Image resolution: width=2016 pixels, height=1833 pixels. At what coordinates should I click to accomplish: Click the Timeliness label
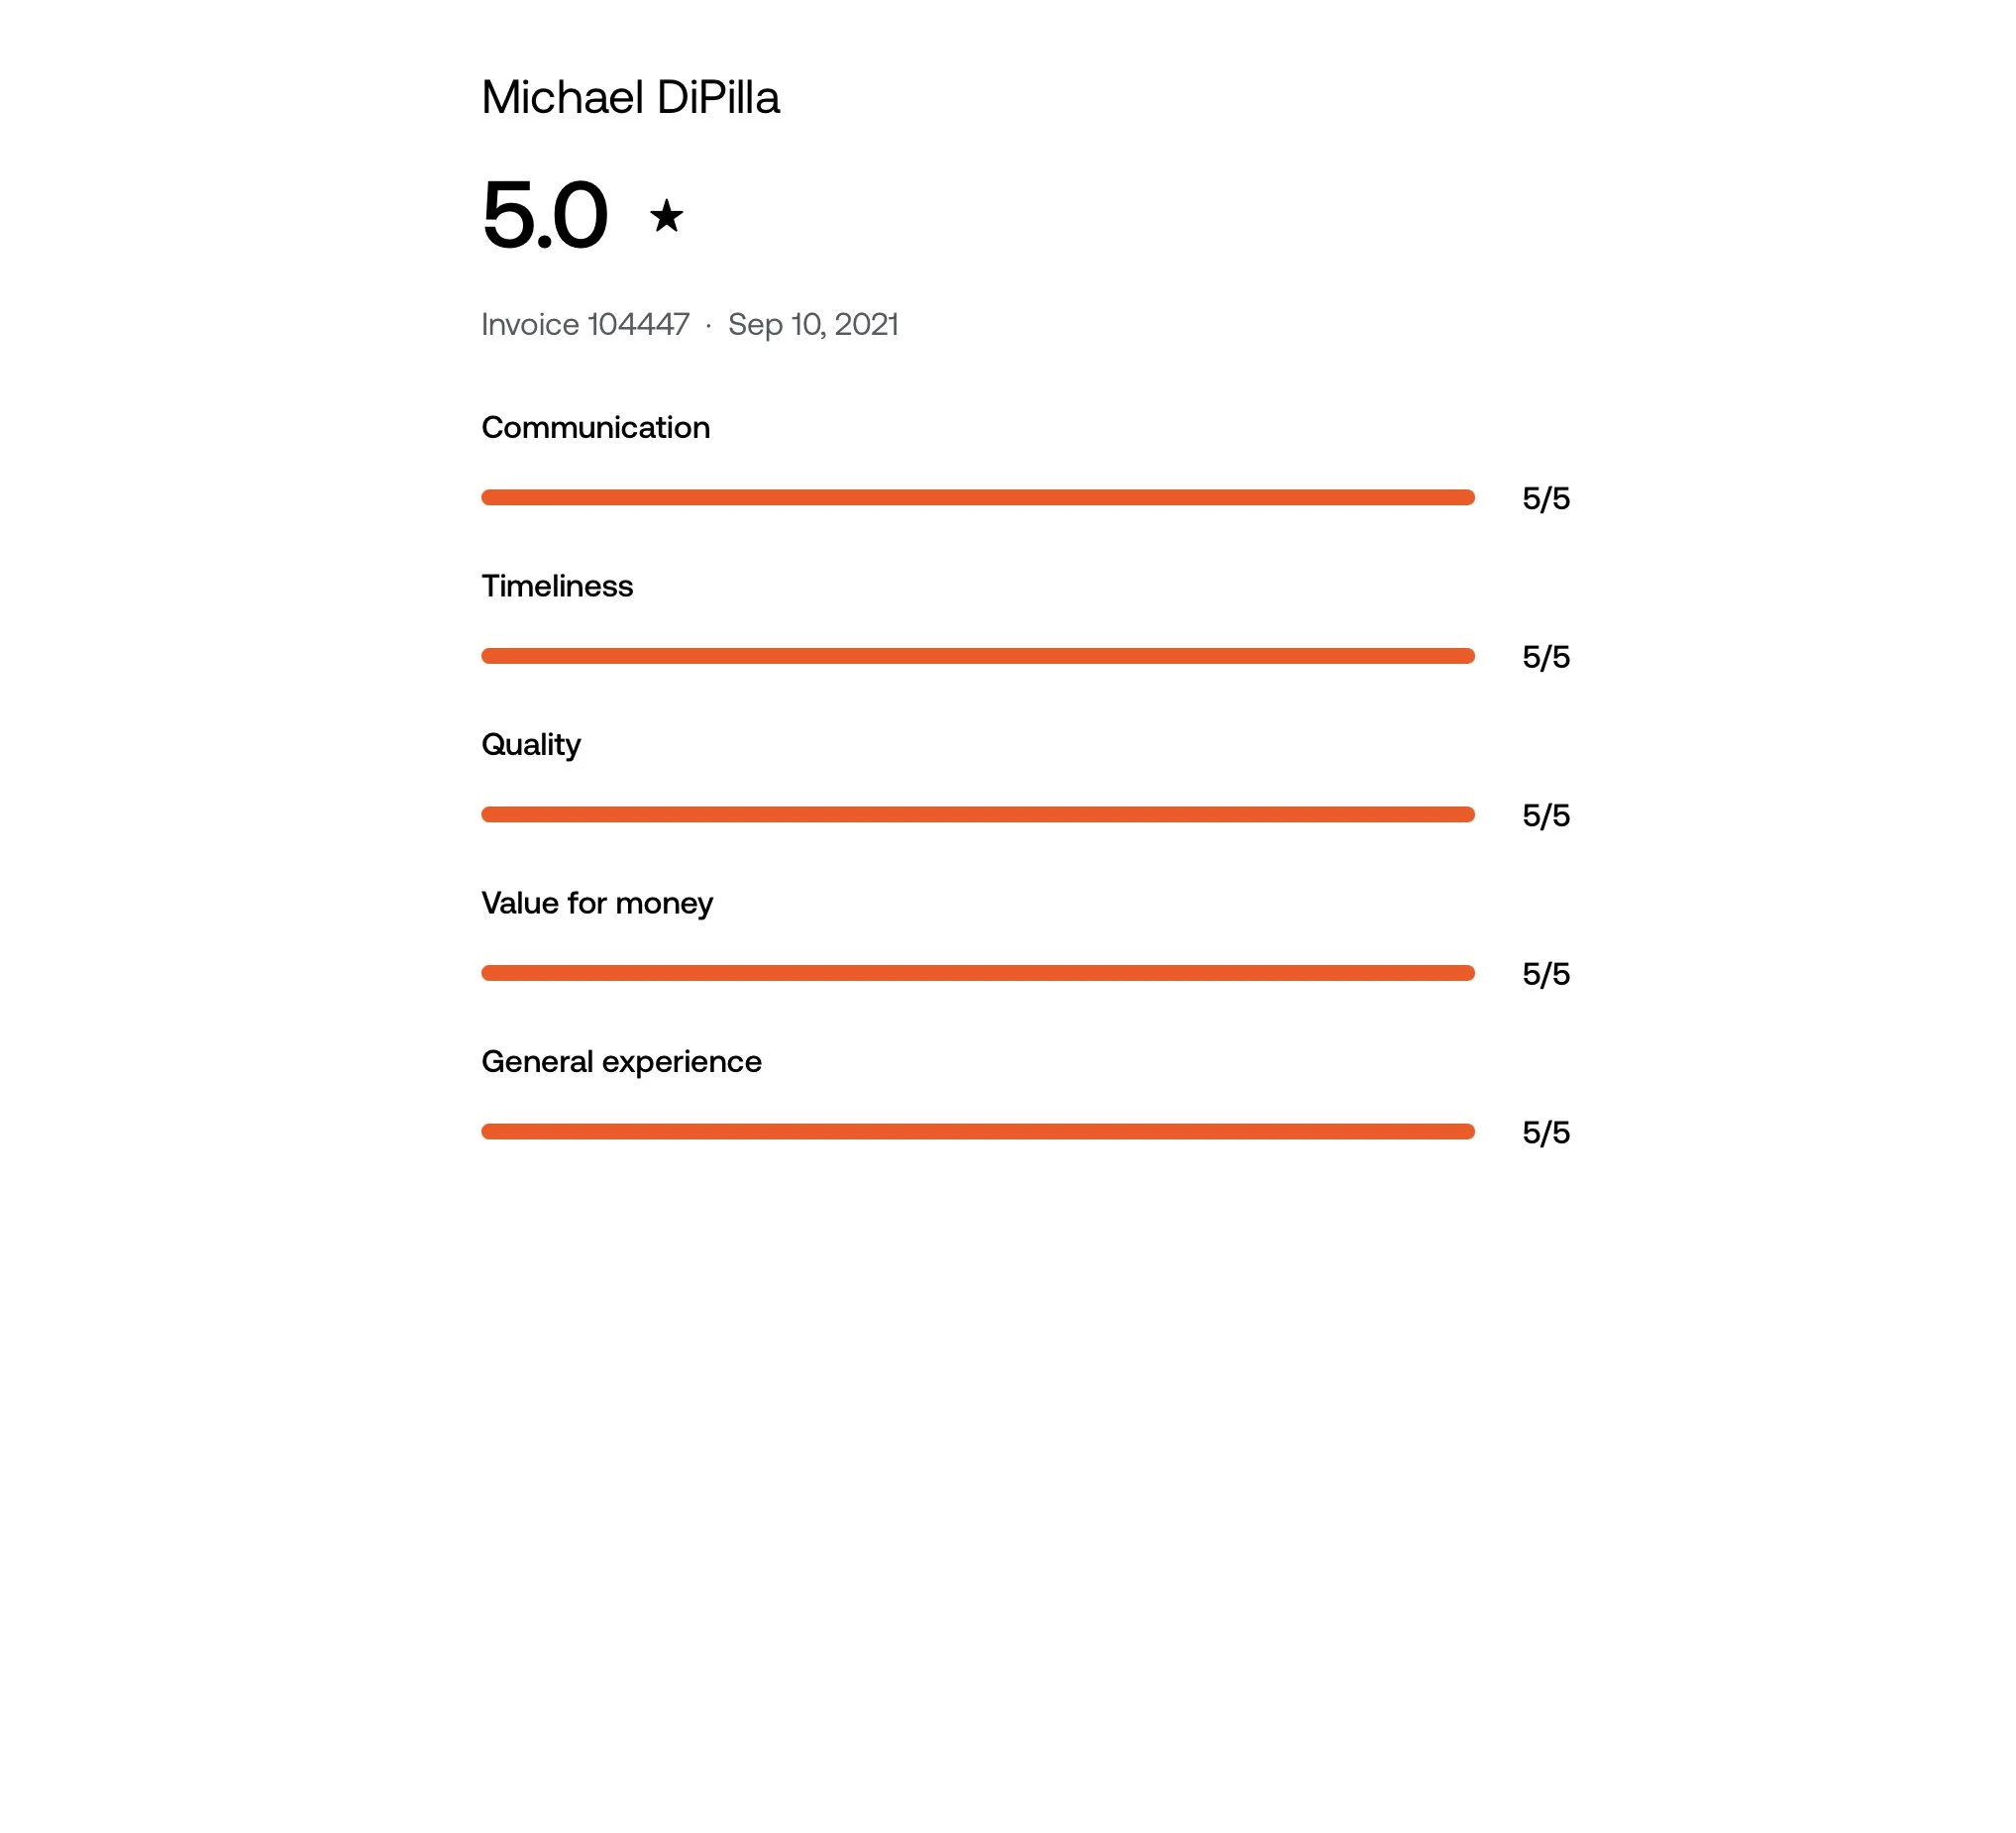(x=557, y=586)
